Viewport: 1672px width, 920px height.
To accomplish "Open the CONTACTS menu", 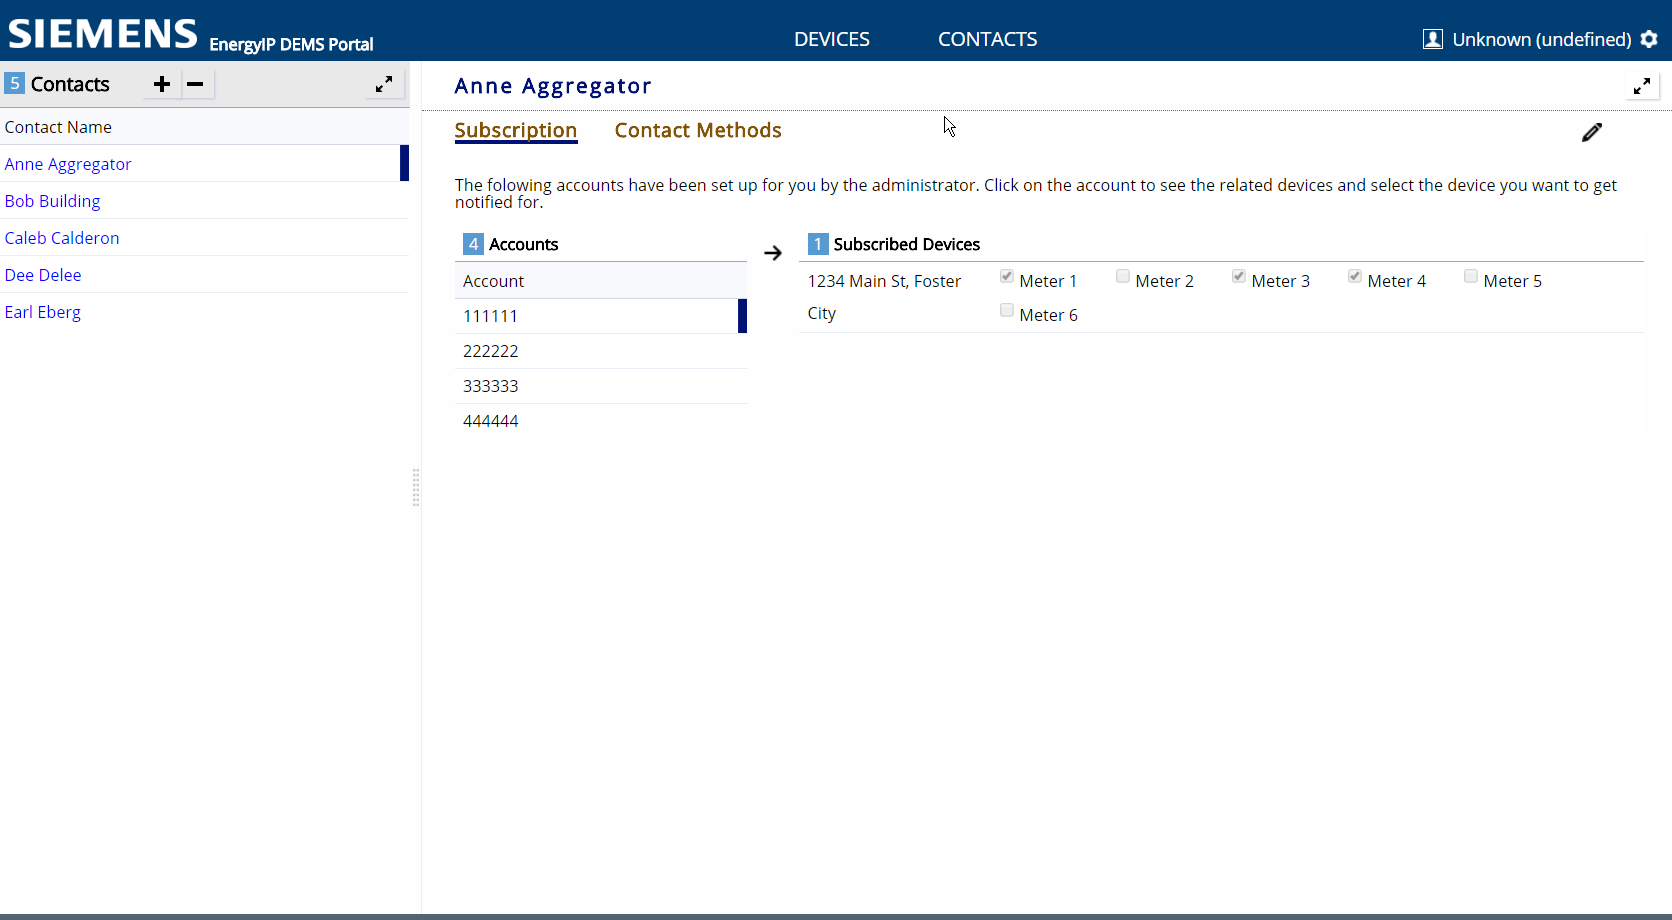I will tap(988, 39).
